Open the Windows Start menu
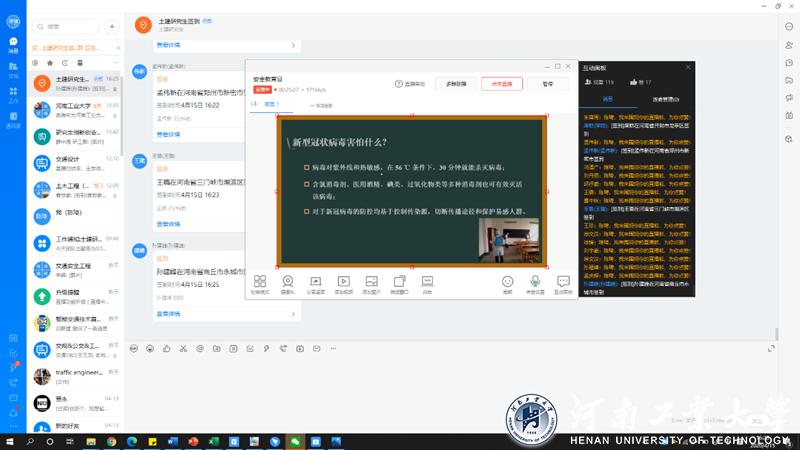Screen dimensions: 800x450 pos(10,441)
